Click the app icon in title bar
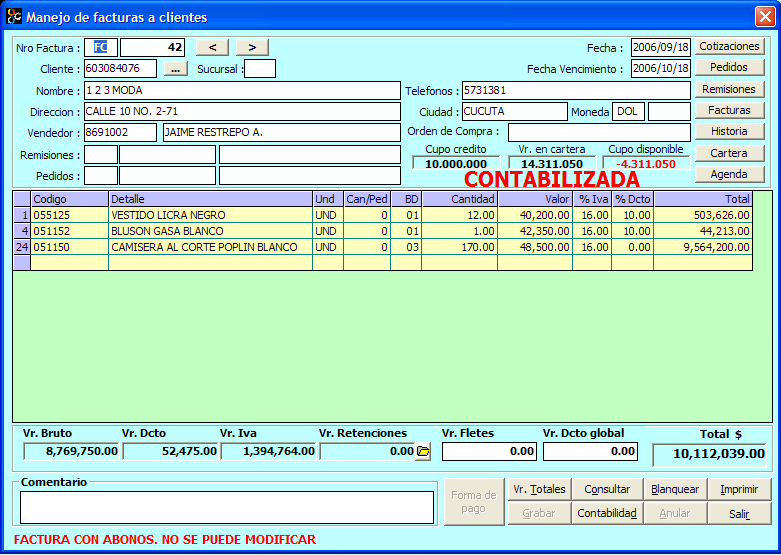 [14, 16]
